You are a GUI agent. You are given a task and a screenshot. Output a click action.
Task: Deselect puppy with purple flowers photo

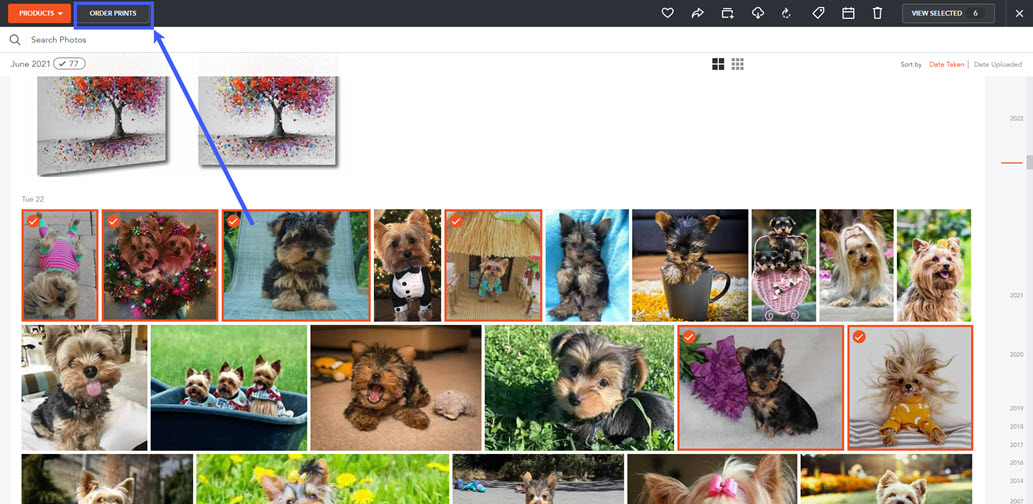coord(689,337)
